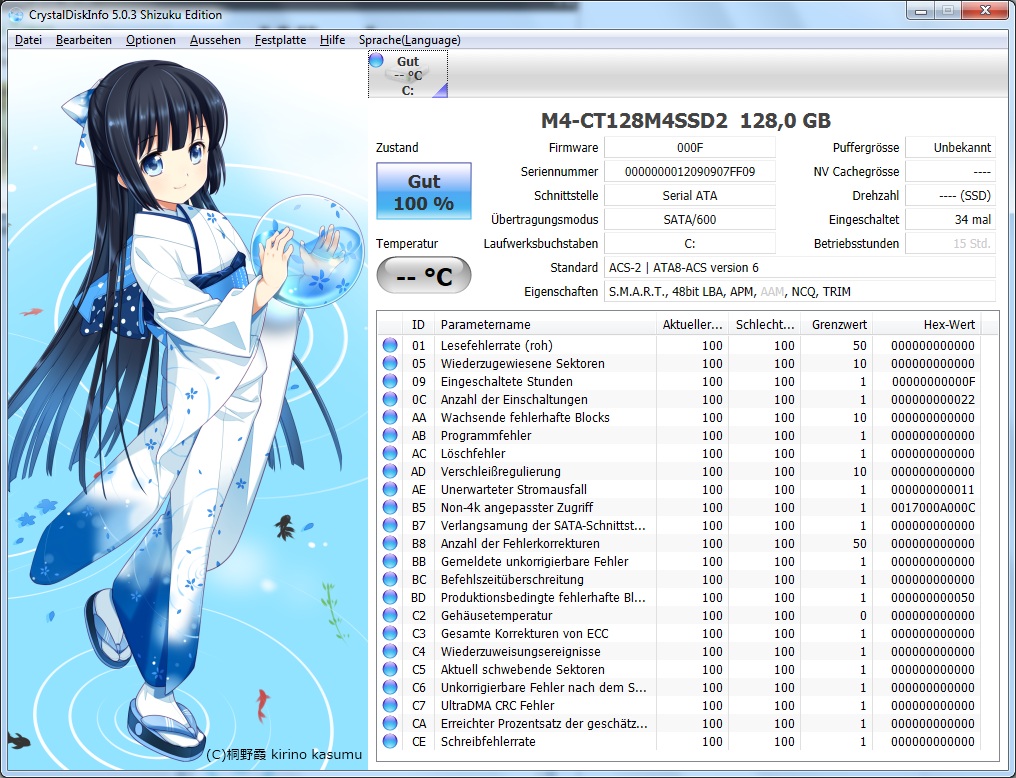Select the C: drive tab labeled Gut
This screenshot has width=1016, height=778.
(408, 75)
